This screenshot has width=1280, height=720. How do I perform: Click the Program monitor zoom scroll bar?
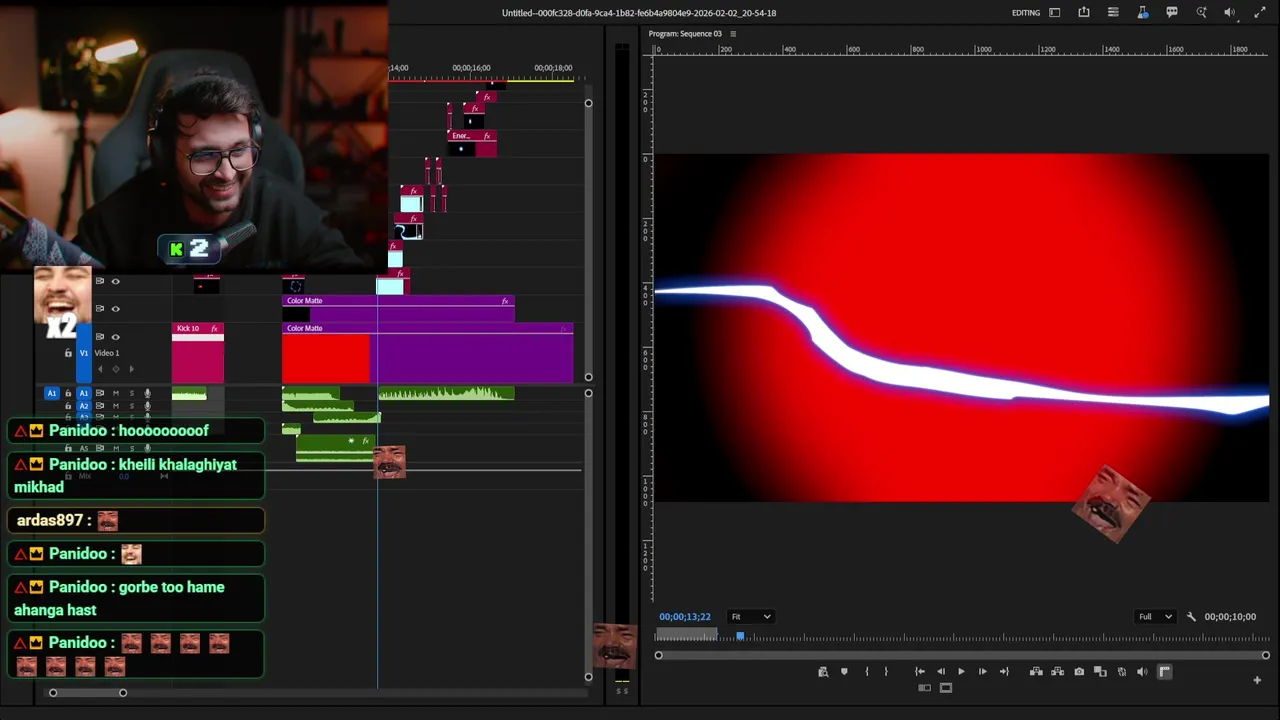[962, 655]
